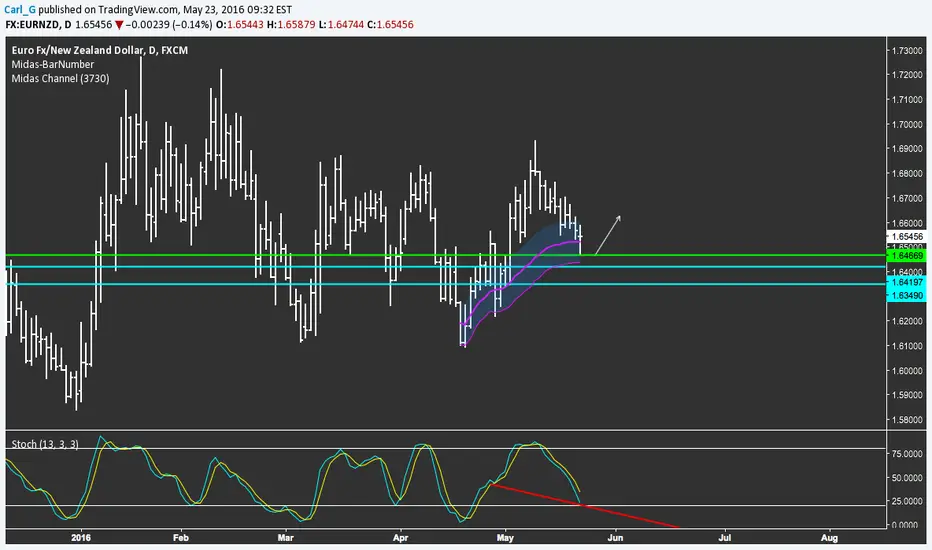
Task: Select the cyan 1.64197 price label
Action: tap(905, 282)
